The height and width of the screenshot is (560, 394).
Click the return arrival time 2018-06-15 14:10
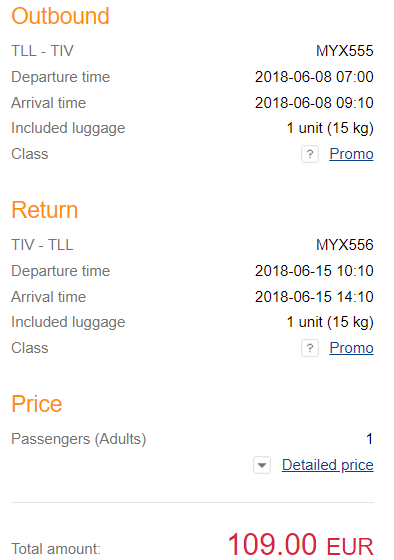click(x=314, y=297)
